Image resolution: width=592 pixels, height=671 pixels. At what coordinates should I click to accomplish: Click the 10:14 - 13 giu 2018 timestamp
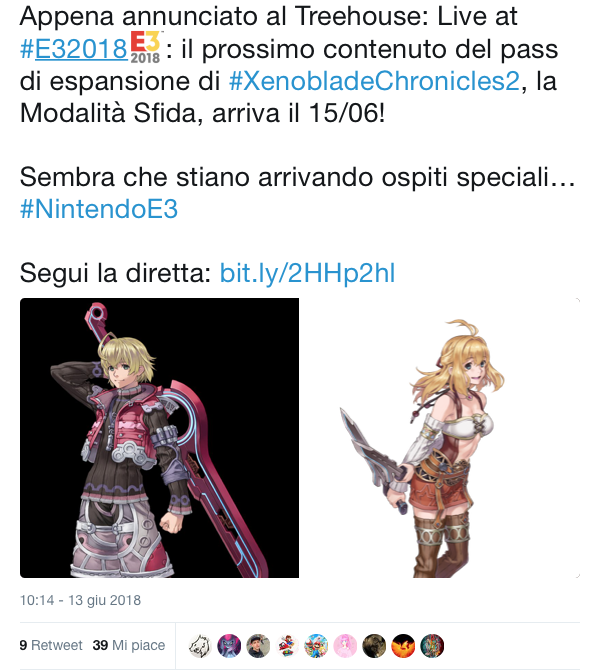[80, 600]
